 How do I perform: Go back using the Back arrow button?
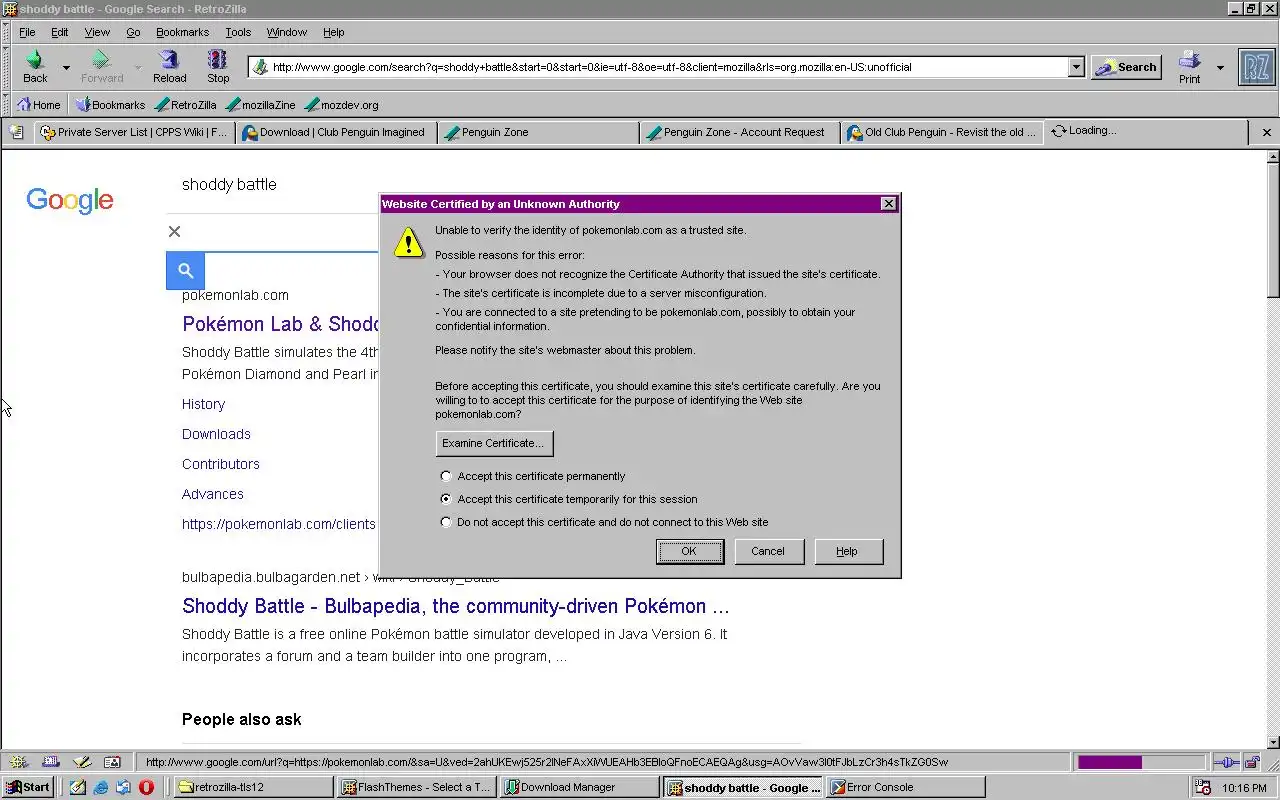point(35,67)
